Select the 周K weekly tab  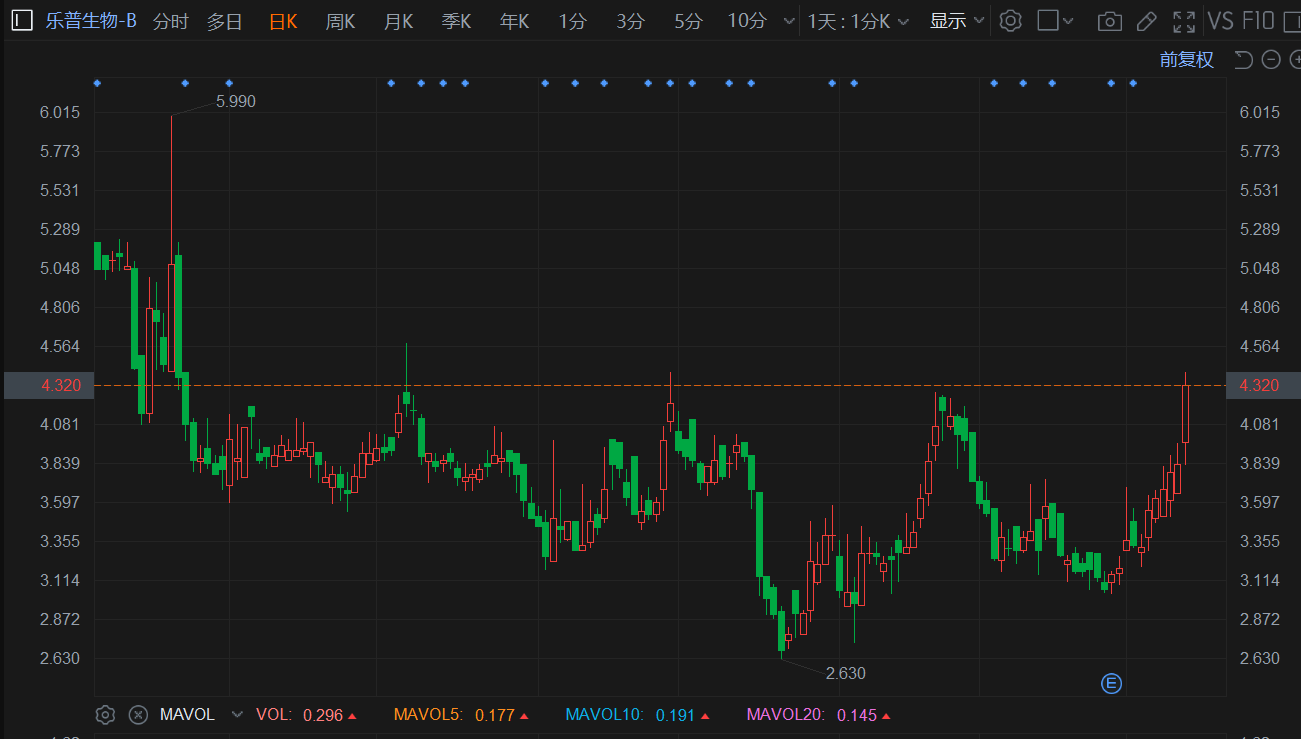point(341,21)
